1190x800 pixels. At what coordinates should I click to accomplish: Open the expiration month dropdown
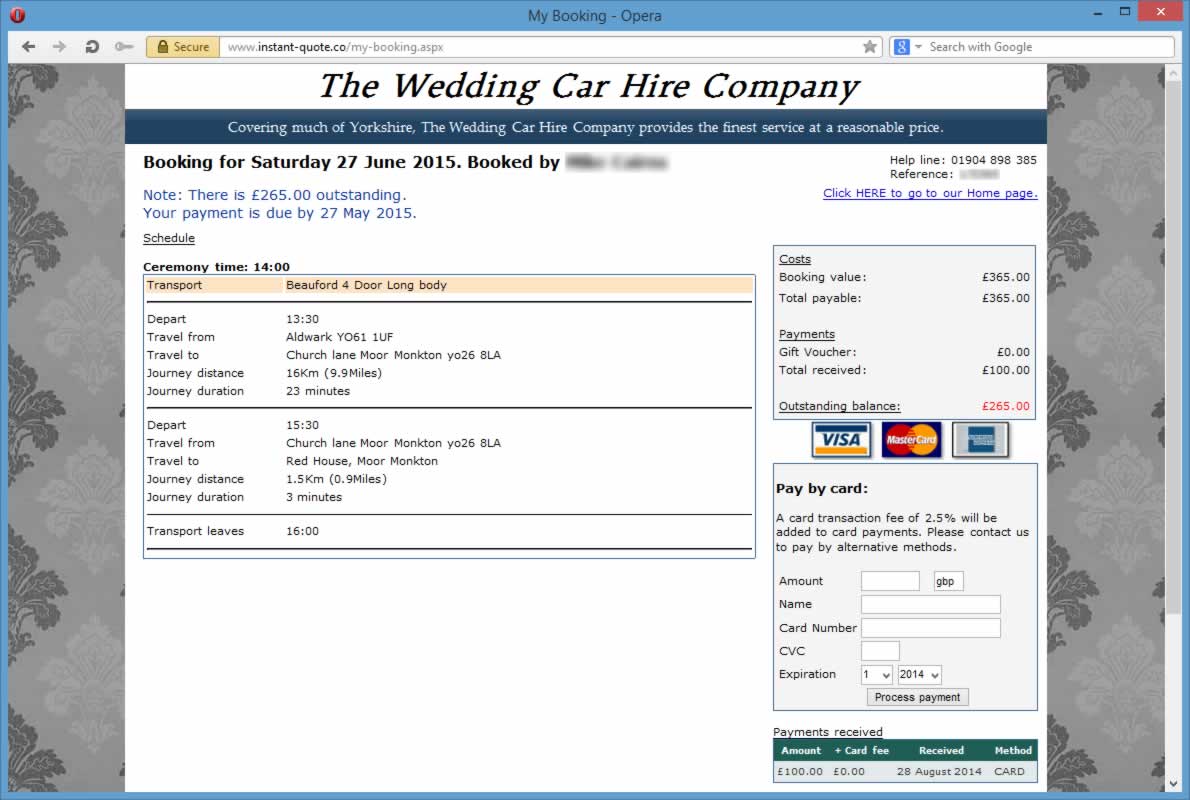coord(877,675)
